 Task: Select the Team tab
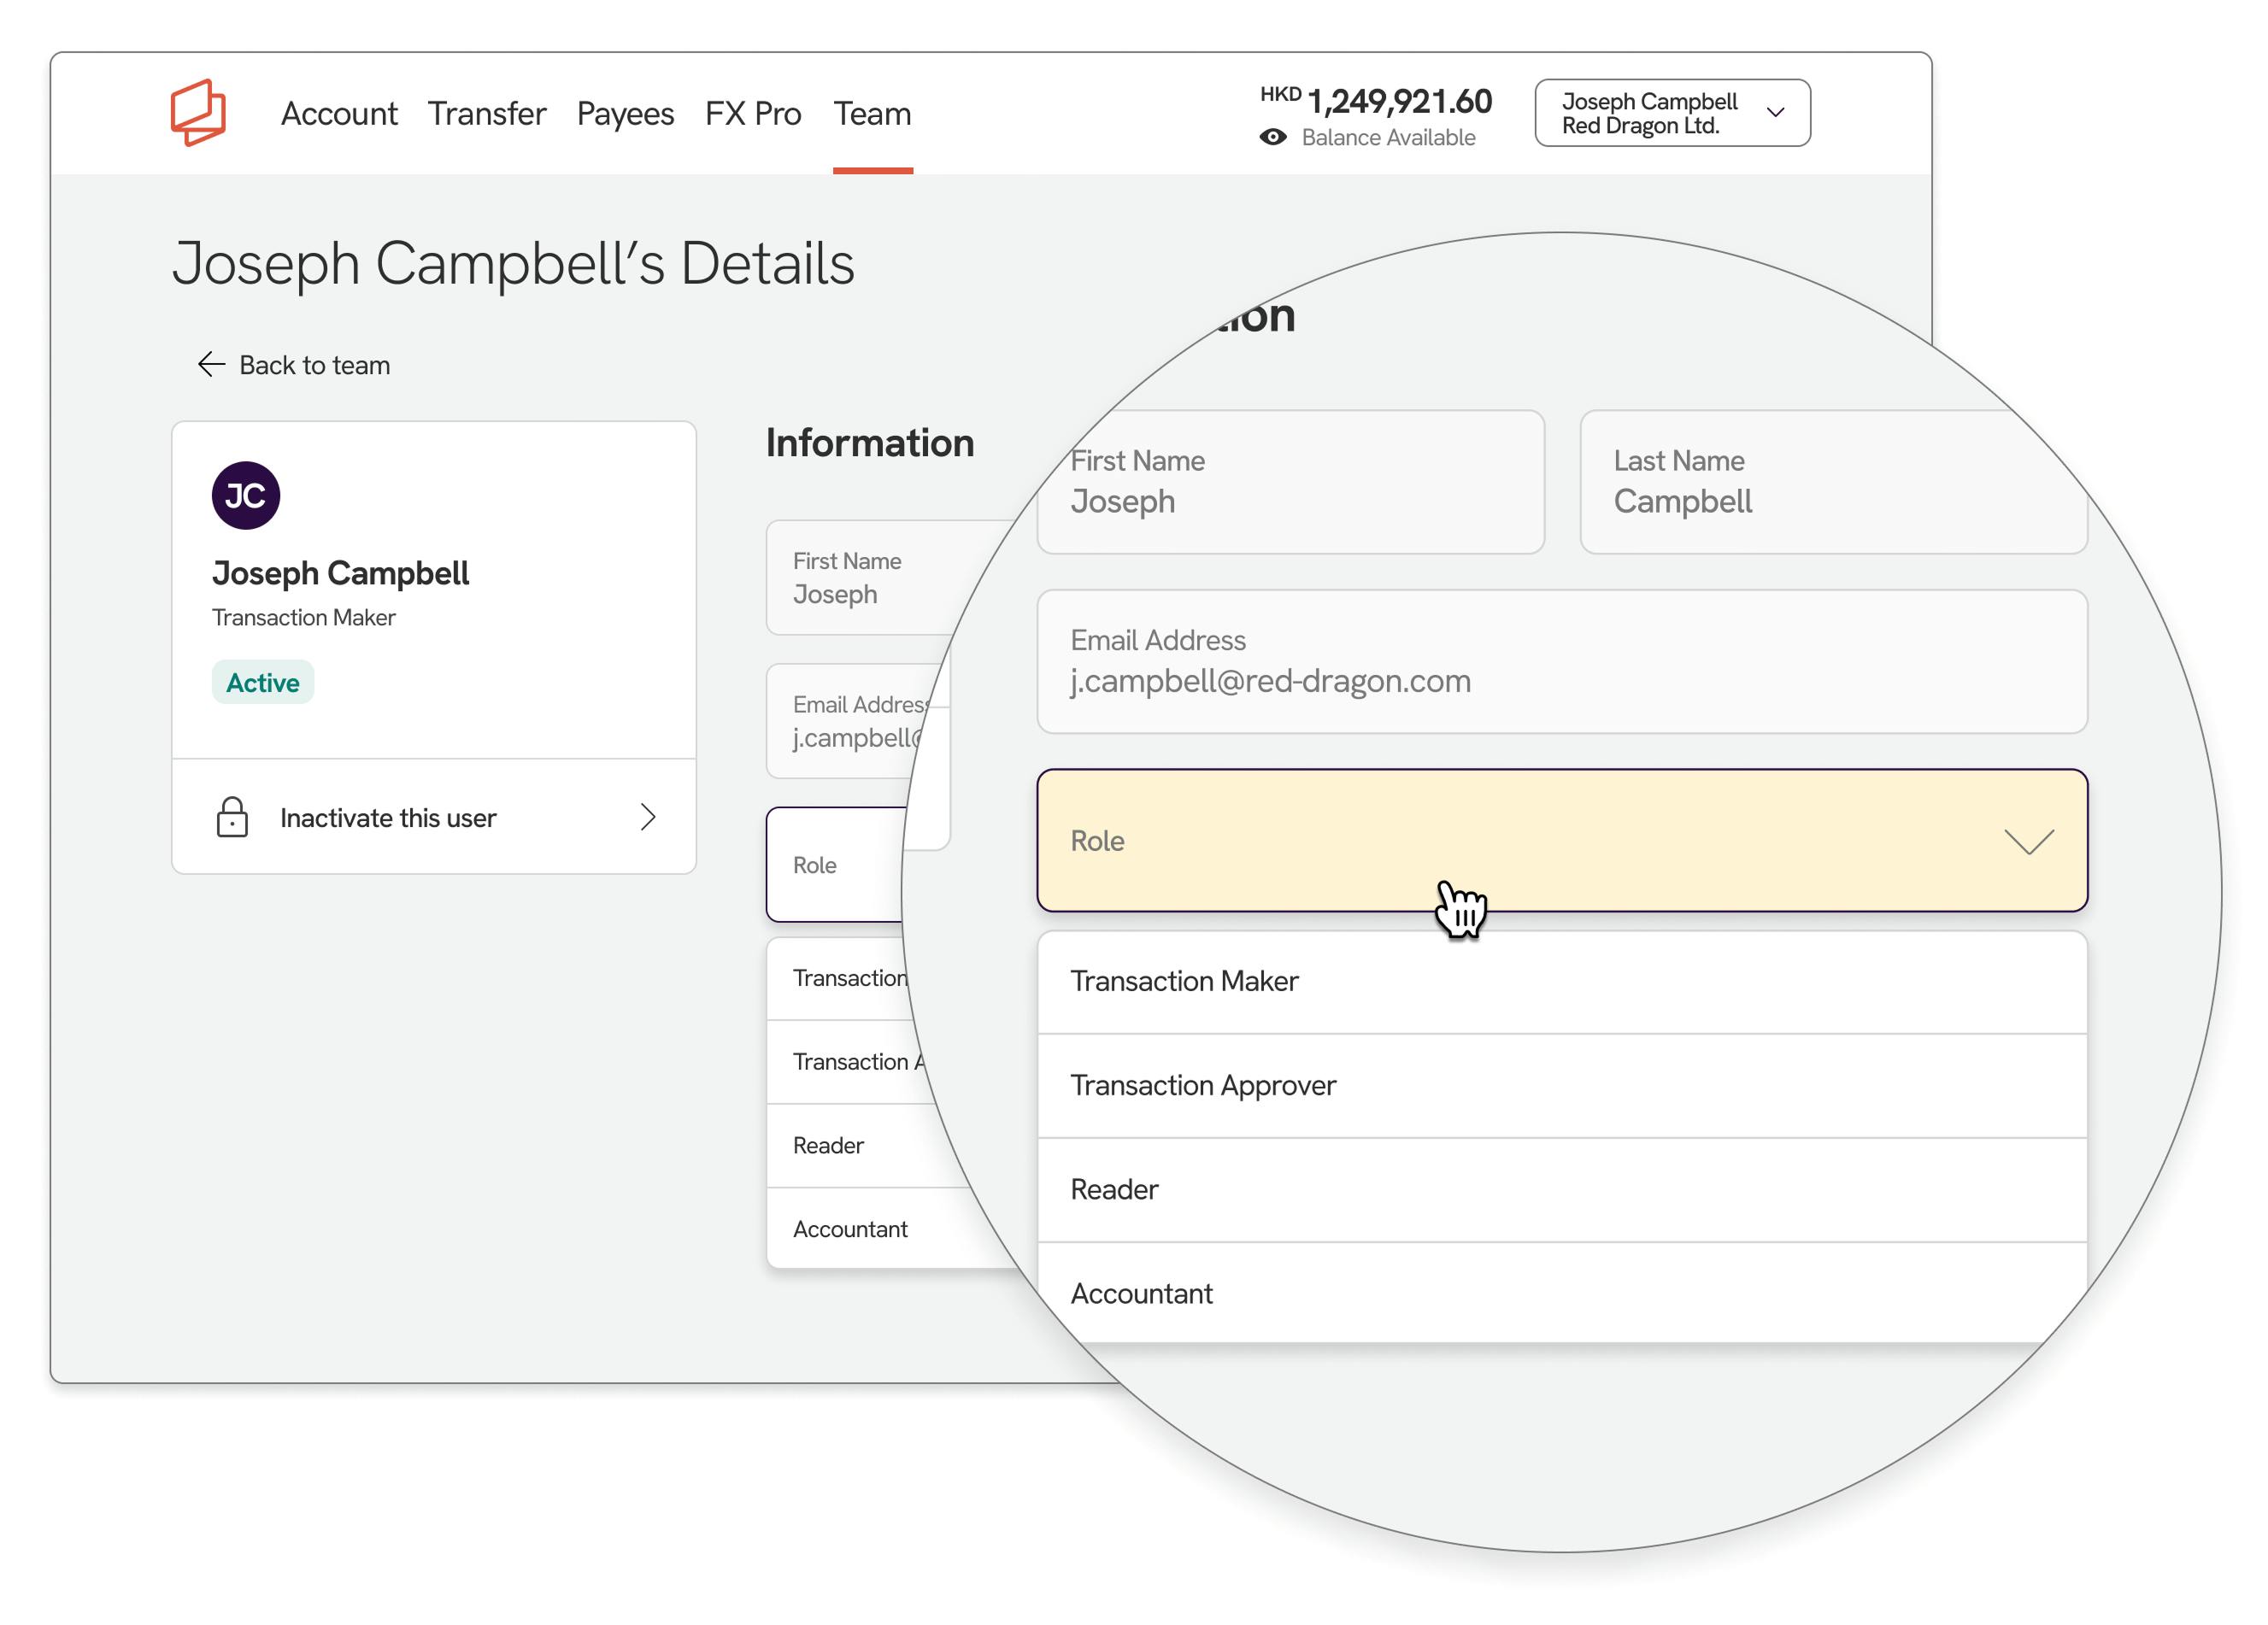(872, 114)
